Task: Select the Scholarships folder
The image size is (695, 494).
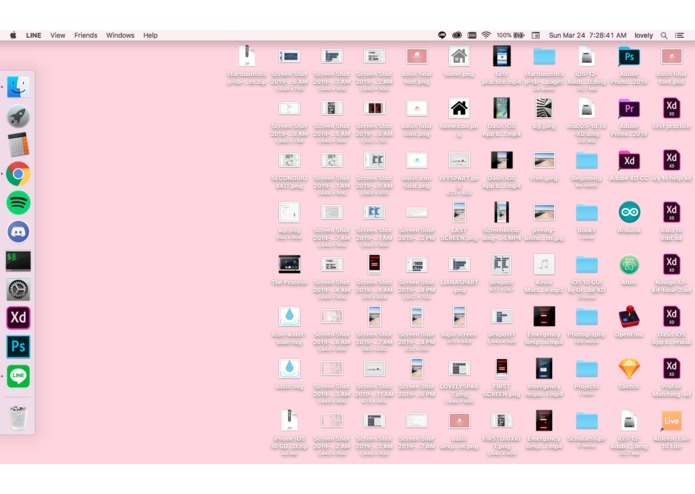Action: tap(586, 421)
